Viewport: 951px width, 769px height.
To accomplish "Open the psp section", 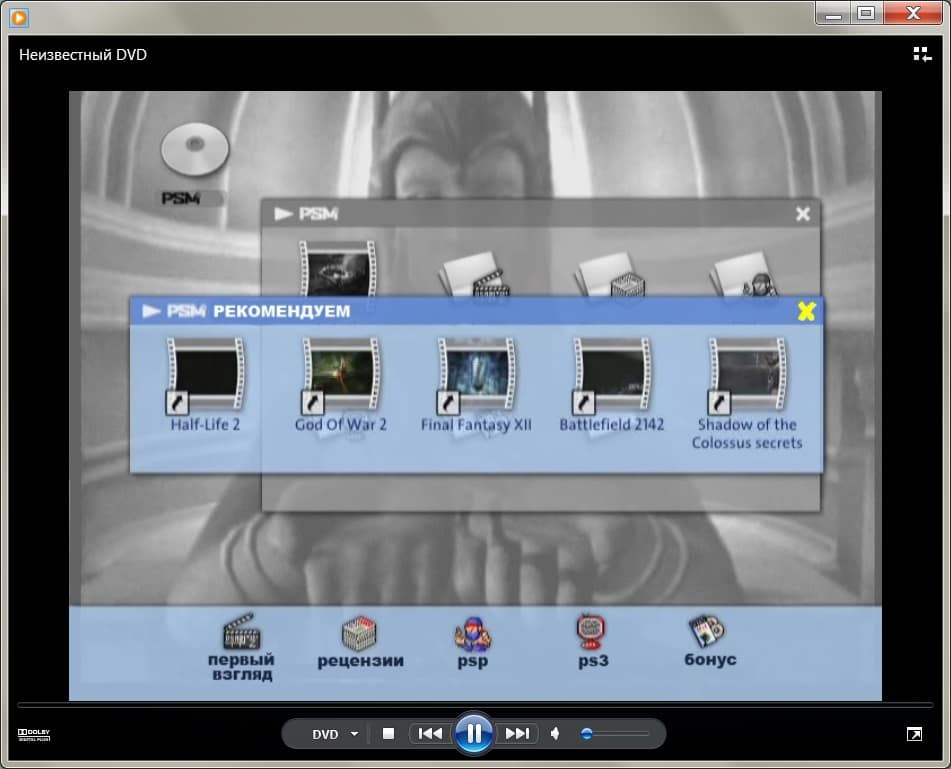I will point(472,643).
